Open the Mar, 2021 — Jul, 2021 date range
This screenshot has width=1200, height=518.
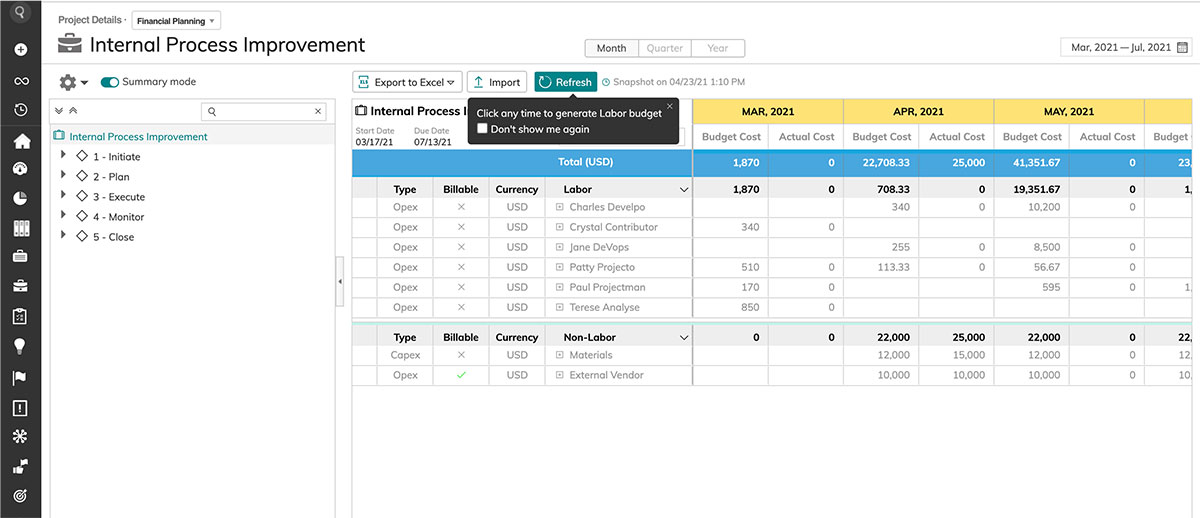pyautogui.click(x=1126, y=47)
